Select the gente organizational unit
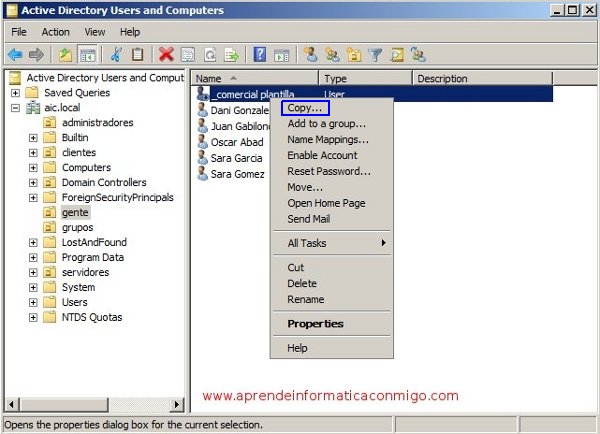The height and width of the screenshot is (434, 600). tap(75, 212)
